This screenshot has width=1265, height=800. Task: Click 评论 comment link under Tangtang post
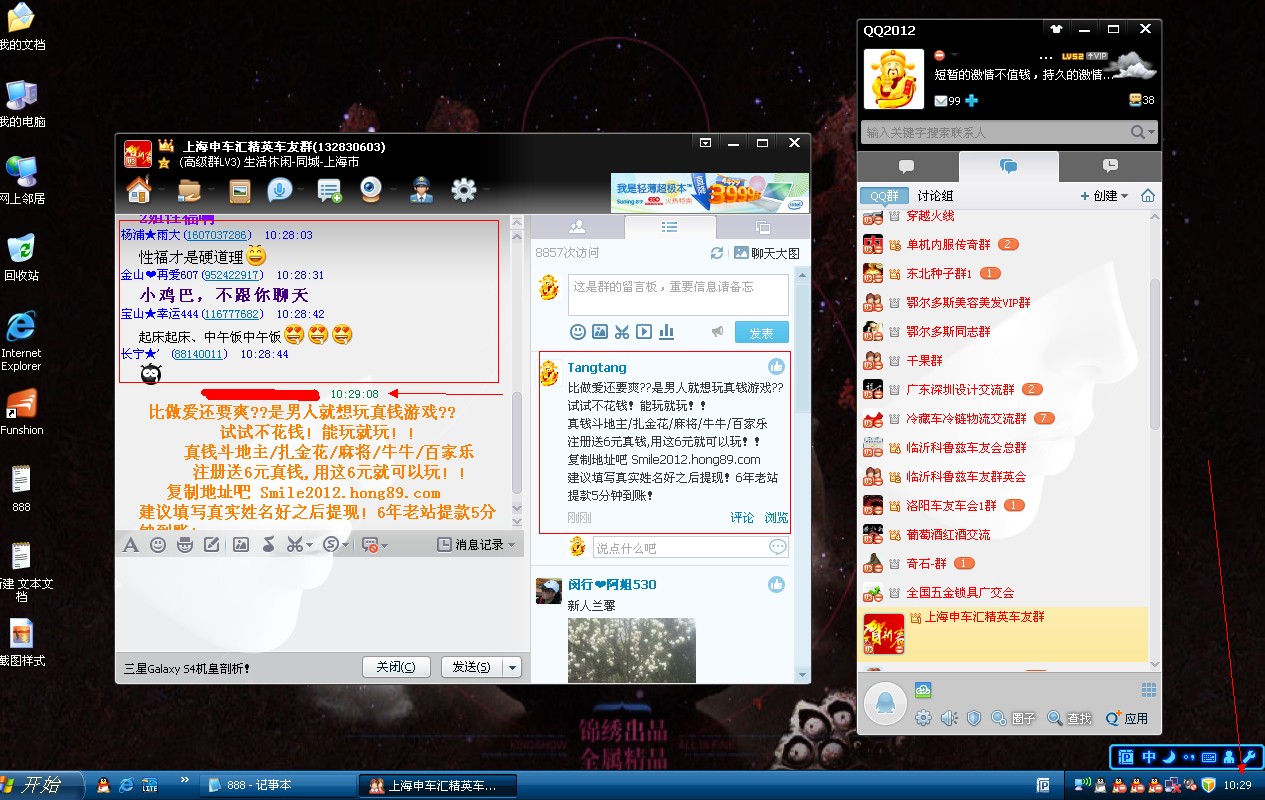[x=742, y=518]
